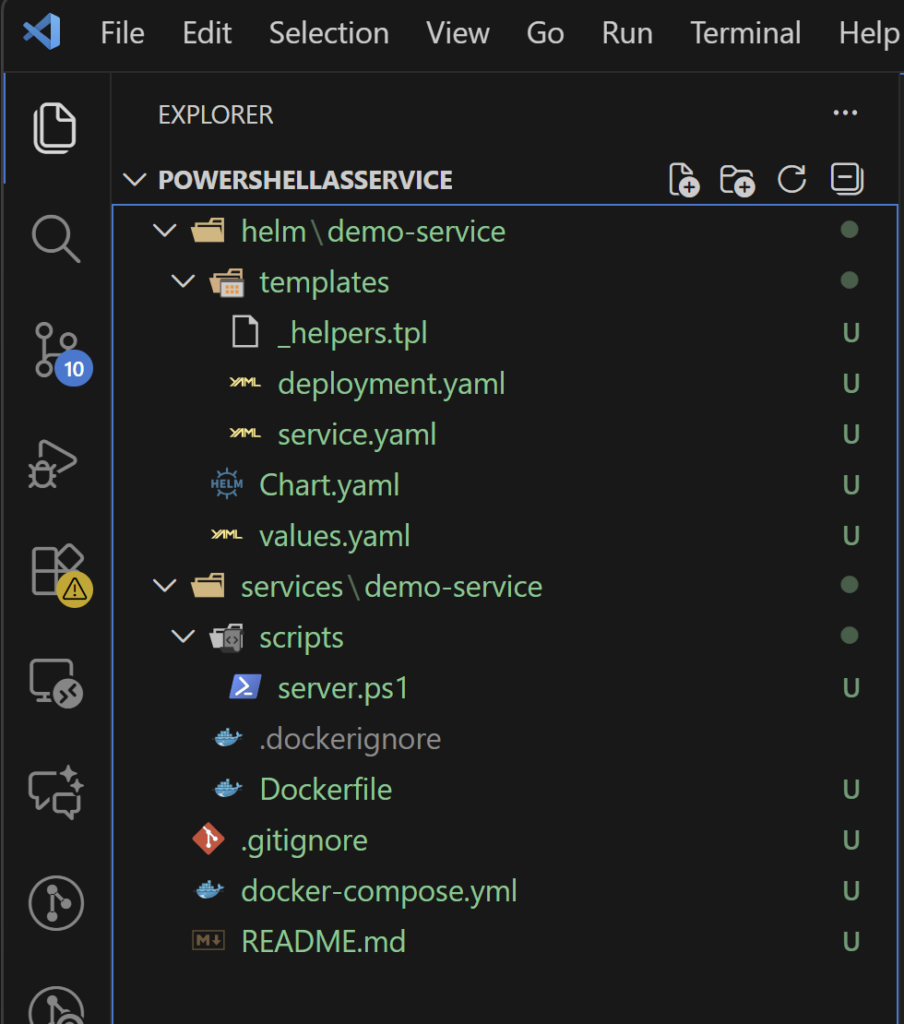Image resolution: width=904 pixels, height=1024 pixels.
Task: Open the Search view in activity bar
Action: click(55, 240)
